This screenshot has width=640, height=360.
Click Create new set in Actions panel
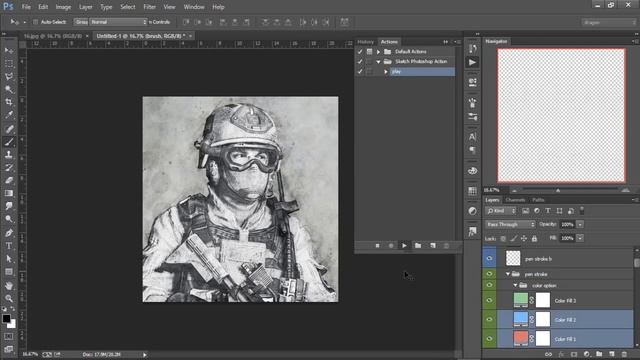[x=418, y=246]
